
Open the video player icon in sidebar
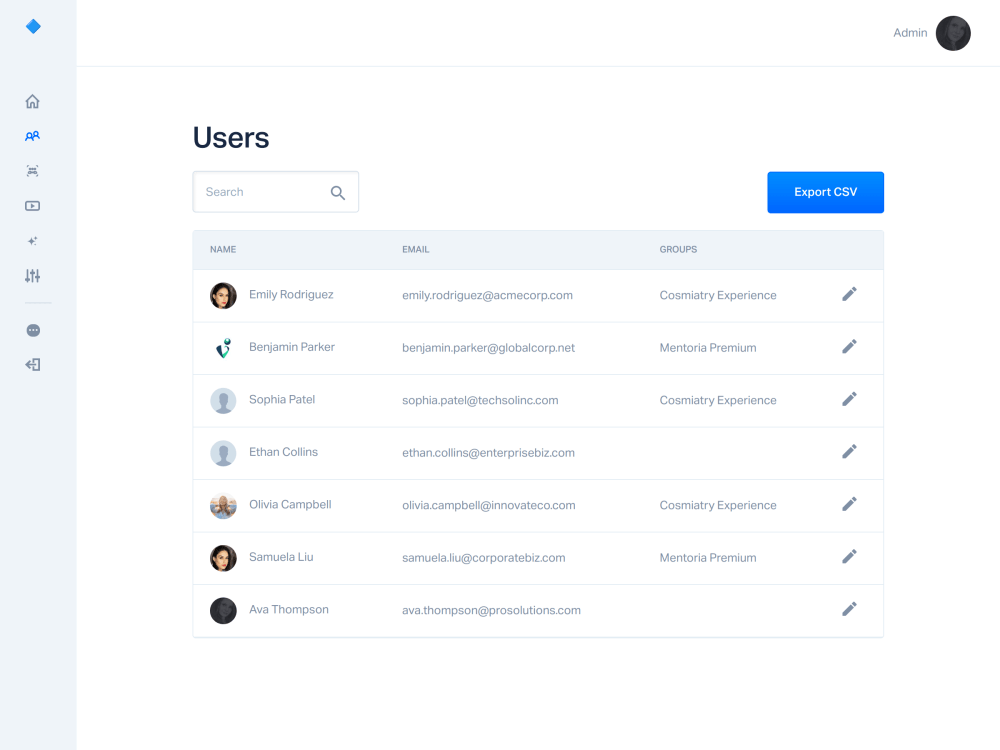pos(33,206)
